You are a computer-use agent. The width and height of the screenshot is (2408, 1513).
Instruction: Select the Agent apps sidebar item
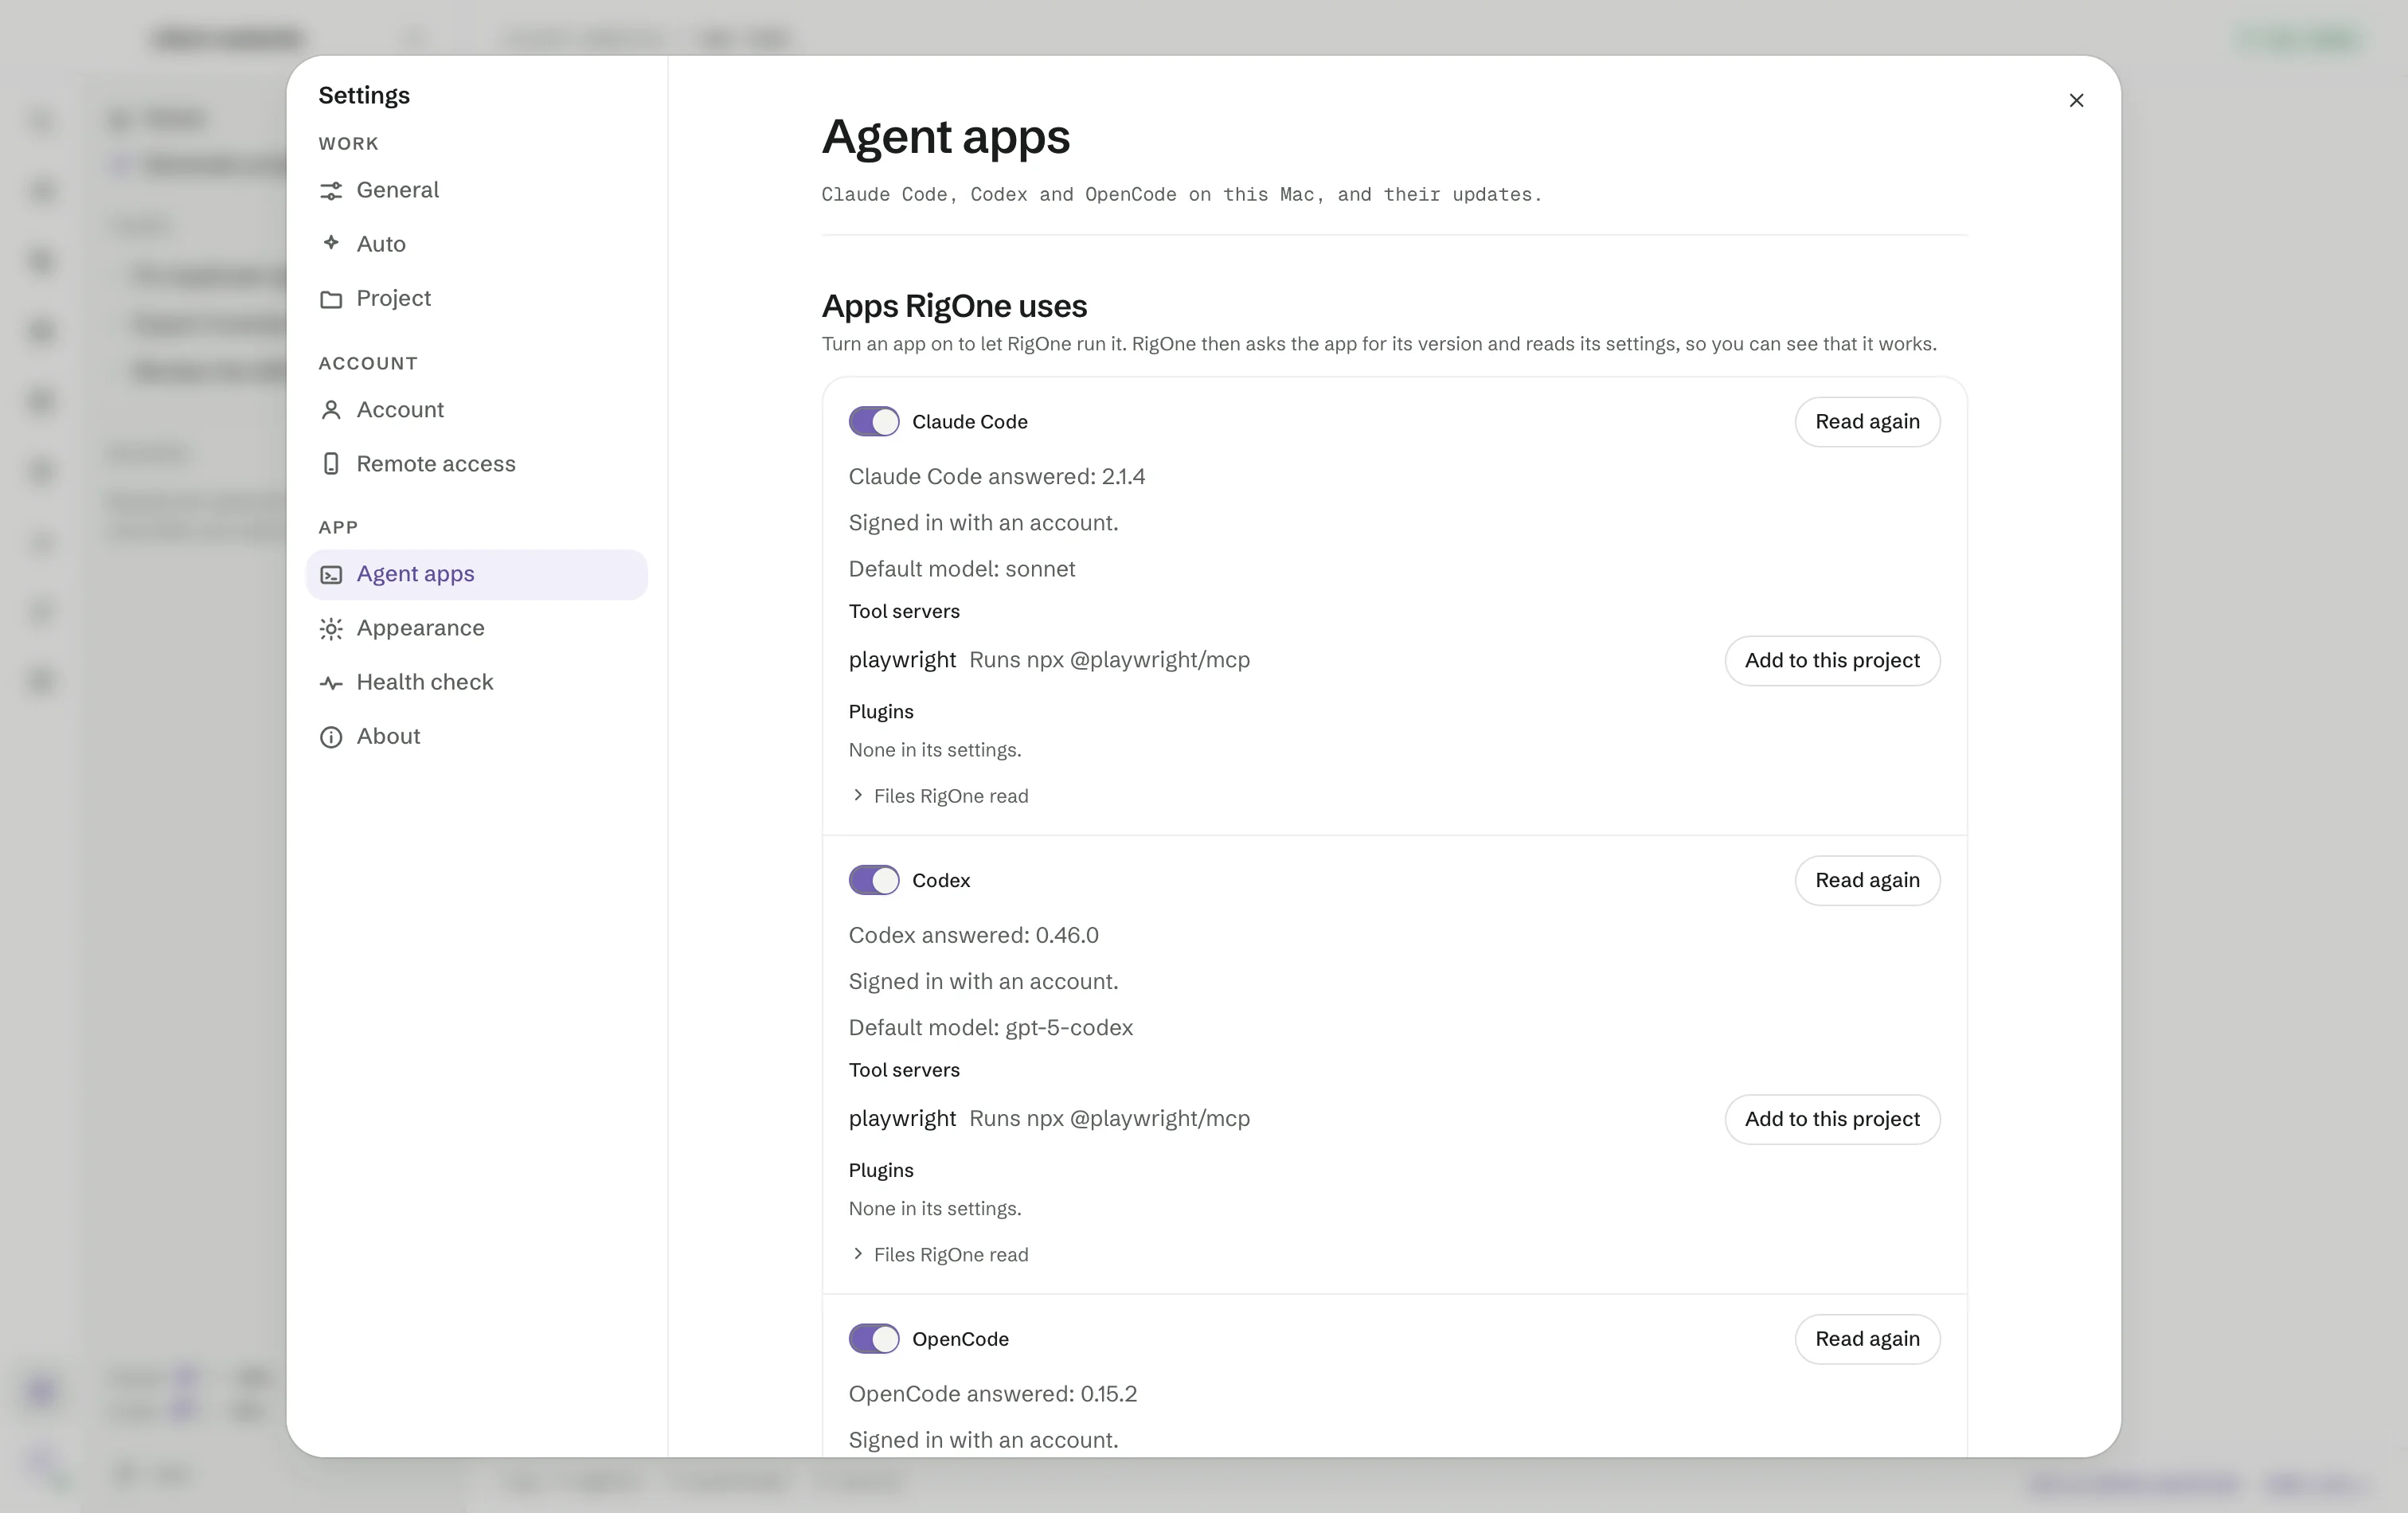[477, 574]
